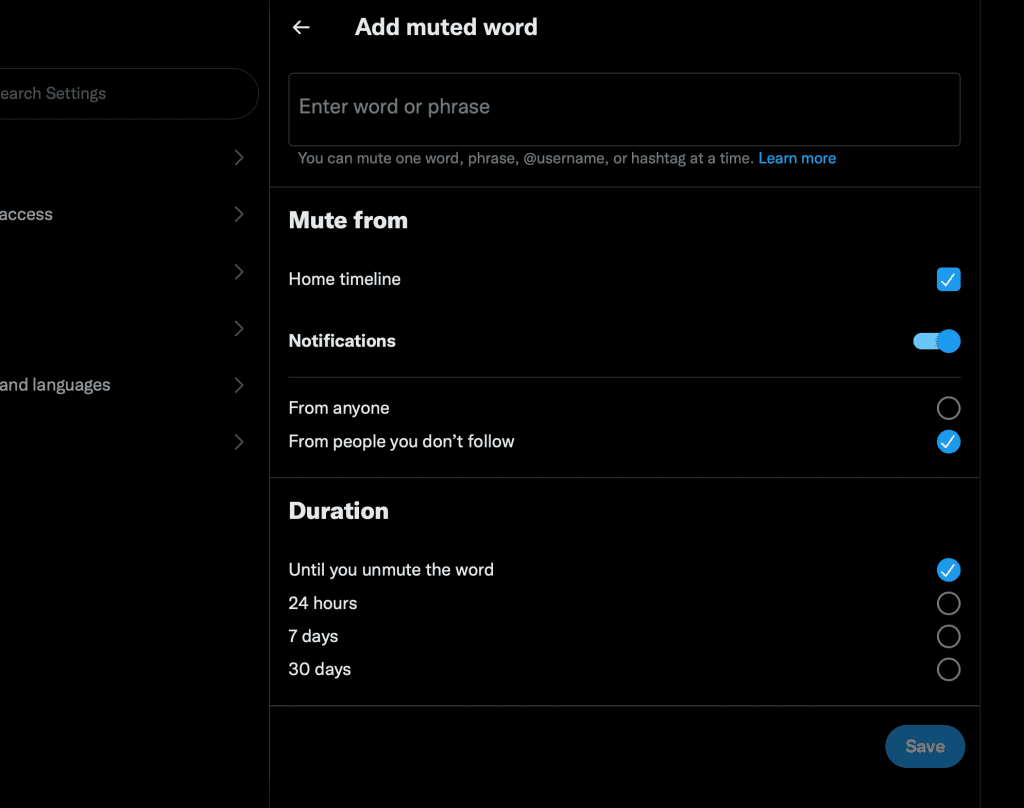Click the Search Settings box

[x=127, y=93]
